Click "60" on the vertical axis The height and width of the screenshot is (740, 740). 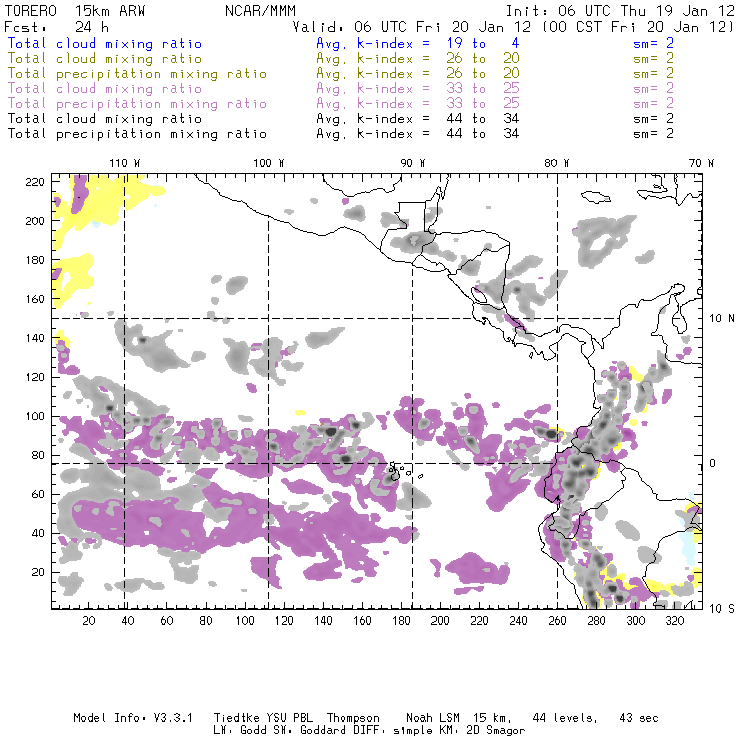pyautogui.click(x=38, y=494)
